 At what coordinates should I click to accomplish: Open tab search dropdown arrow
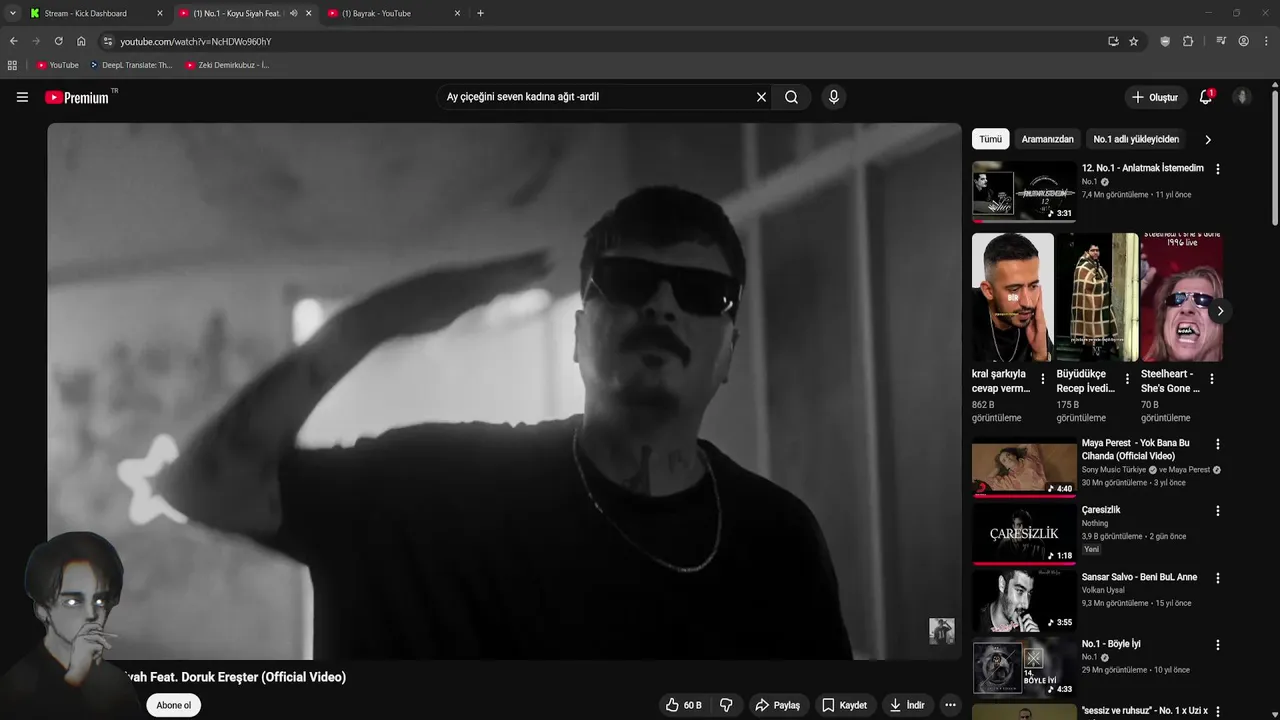(12, 13)
